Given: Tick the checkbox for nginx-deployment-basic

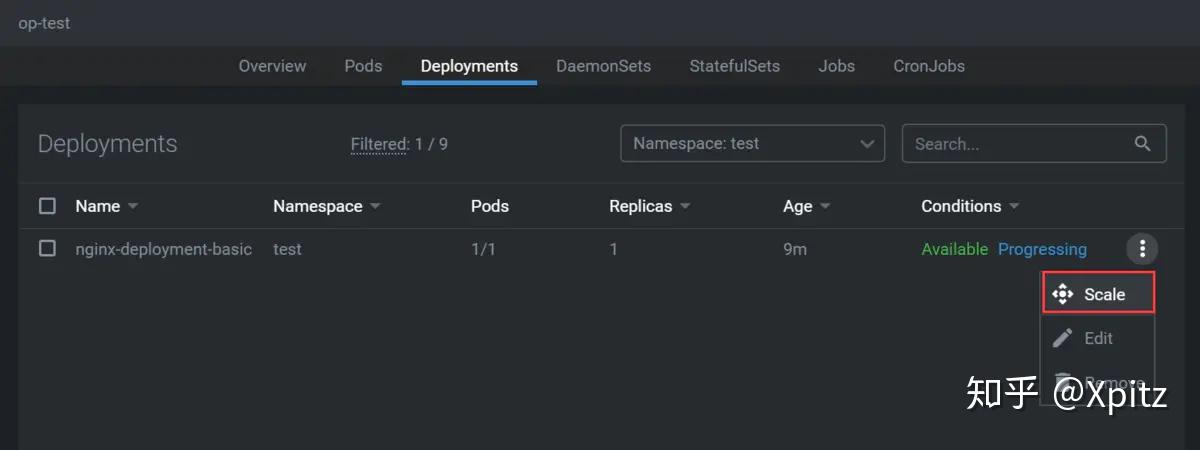Looking at the screenshot, I should (x=47, y=248).
